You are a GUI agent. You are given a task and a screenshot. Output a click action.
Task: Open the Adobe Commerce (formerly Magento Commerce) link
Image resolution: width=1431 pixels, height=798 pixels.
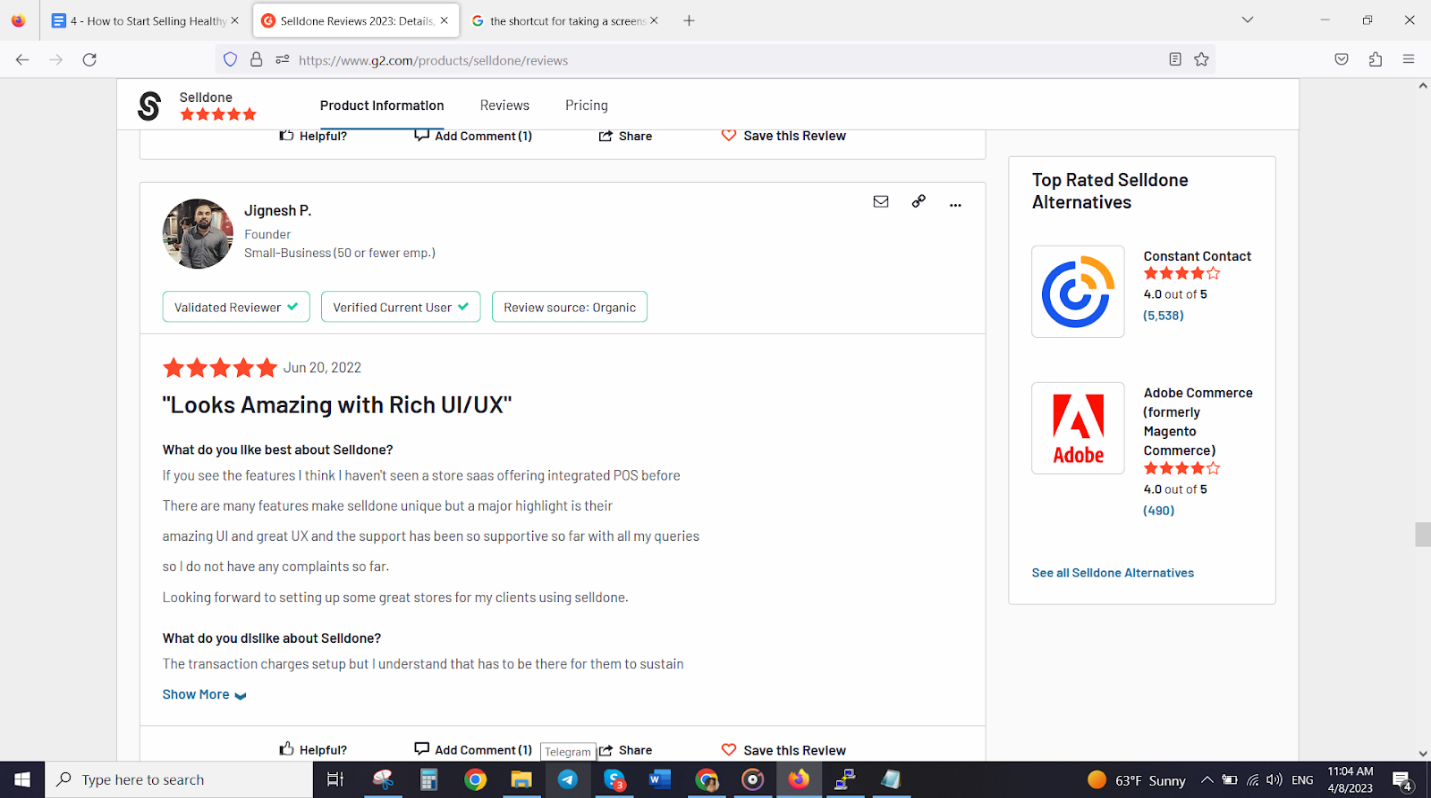tap(1198, 421)
